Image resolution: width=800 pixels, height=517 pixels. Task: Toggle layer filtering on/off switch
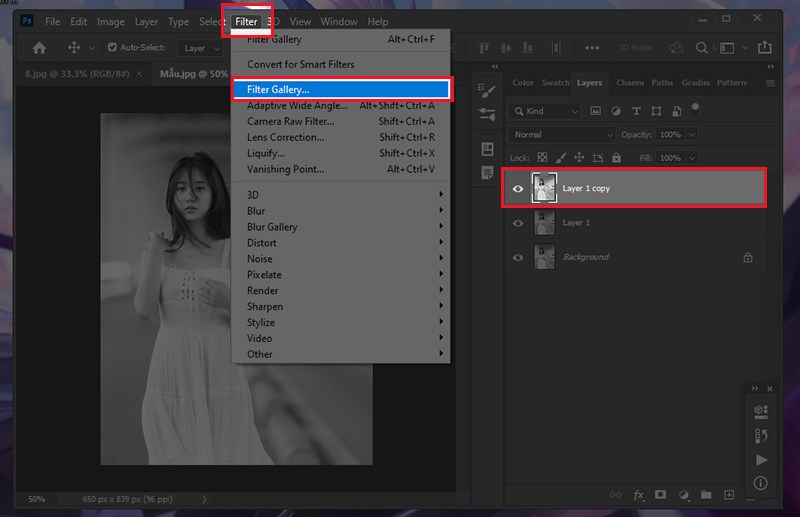pyautogui.click(x=695, y=109)
